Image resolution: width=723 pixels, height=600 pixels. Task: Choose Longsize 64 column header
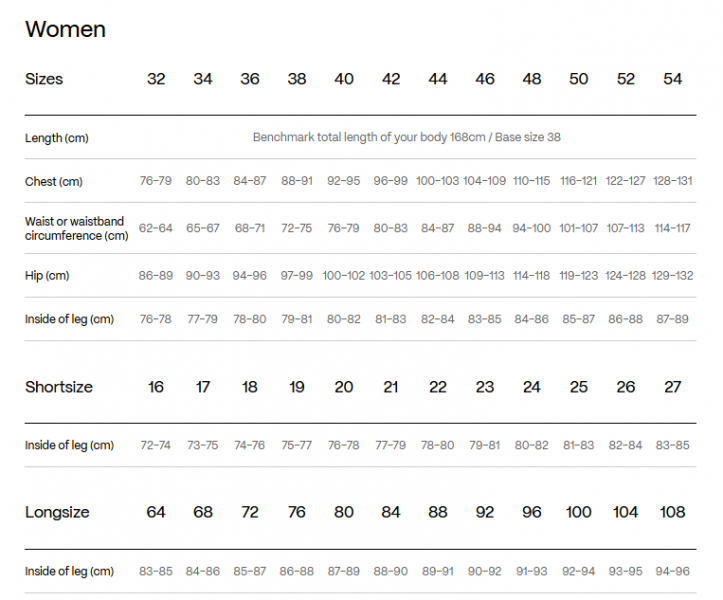point(156,512)
